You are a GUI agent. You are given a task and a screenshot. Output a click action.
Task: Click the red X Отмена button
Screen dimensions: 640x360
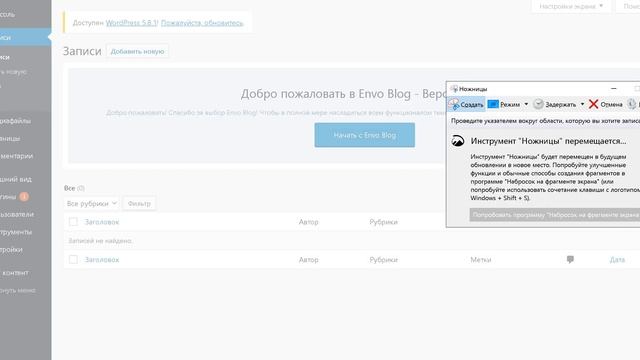point(606,104)
